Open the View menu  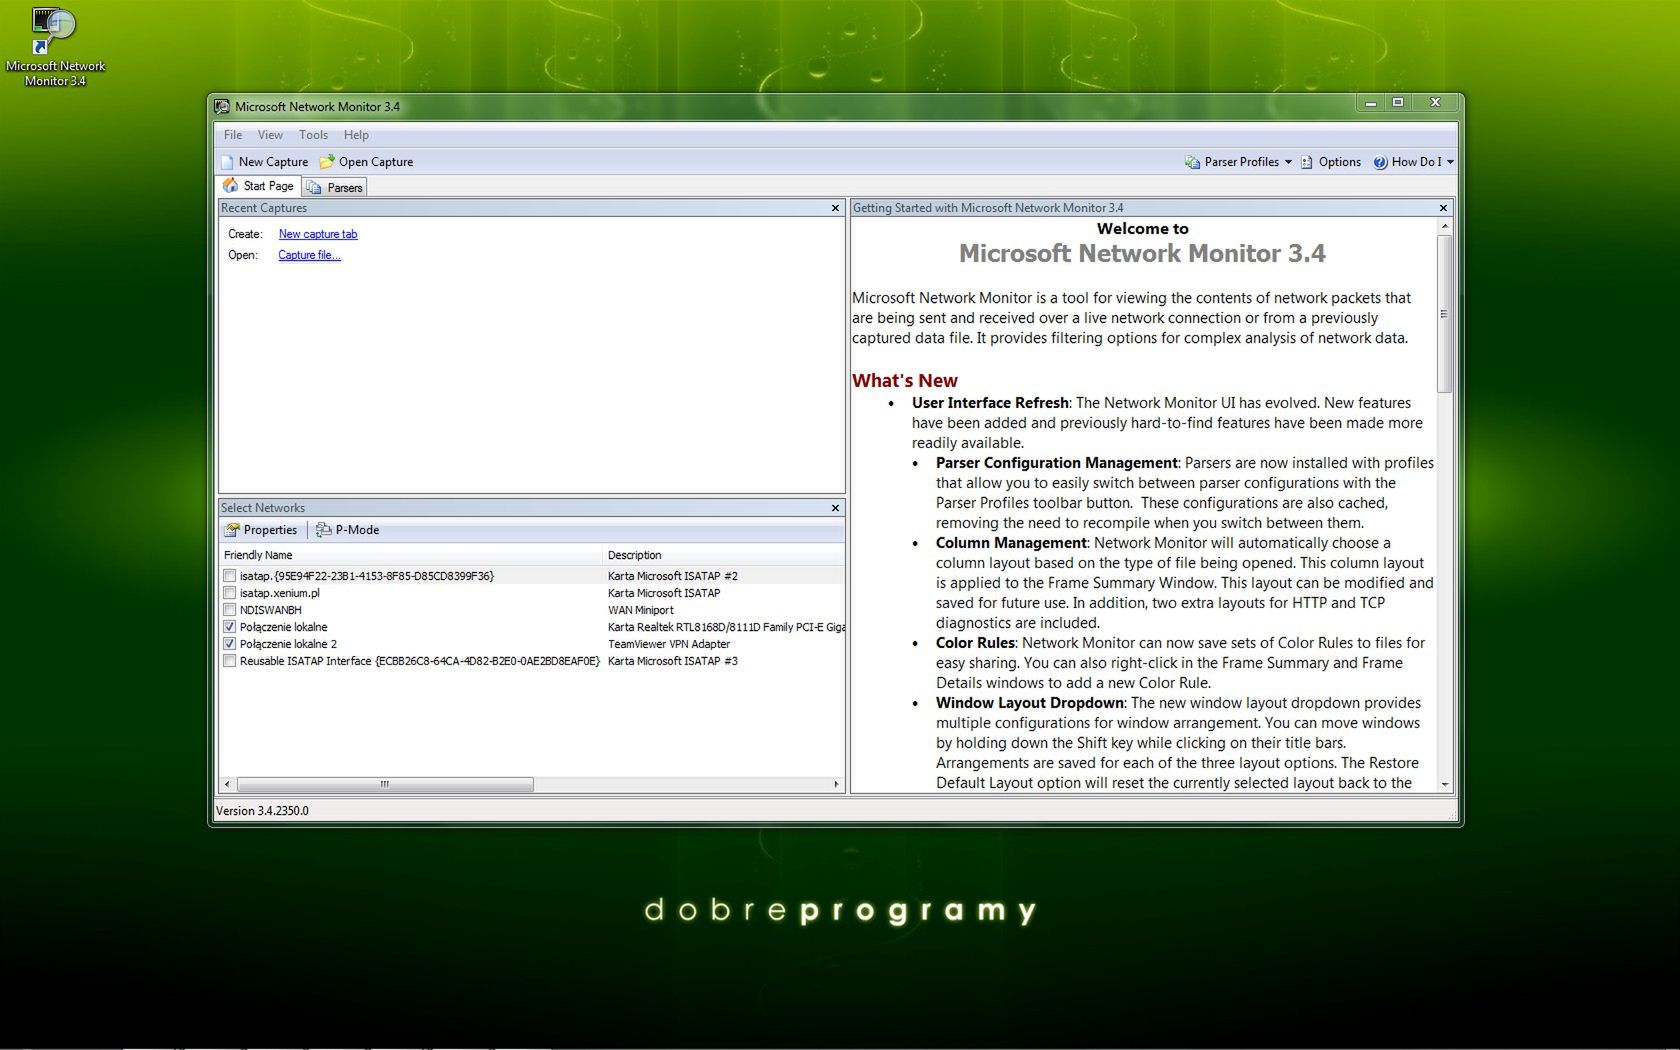click(270, 135)
